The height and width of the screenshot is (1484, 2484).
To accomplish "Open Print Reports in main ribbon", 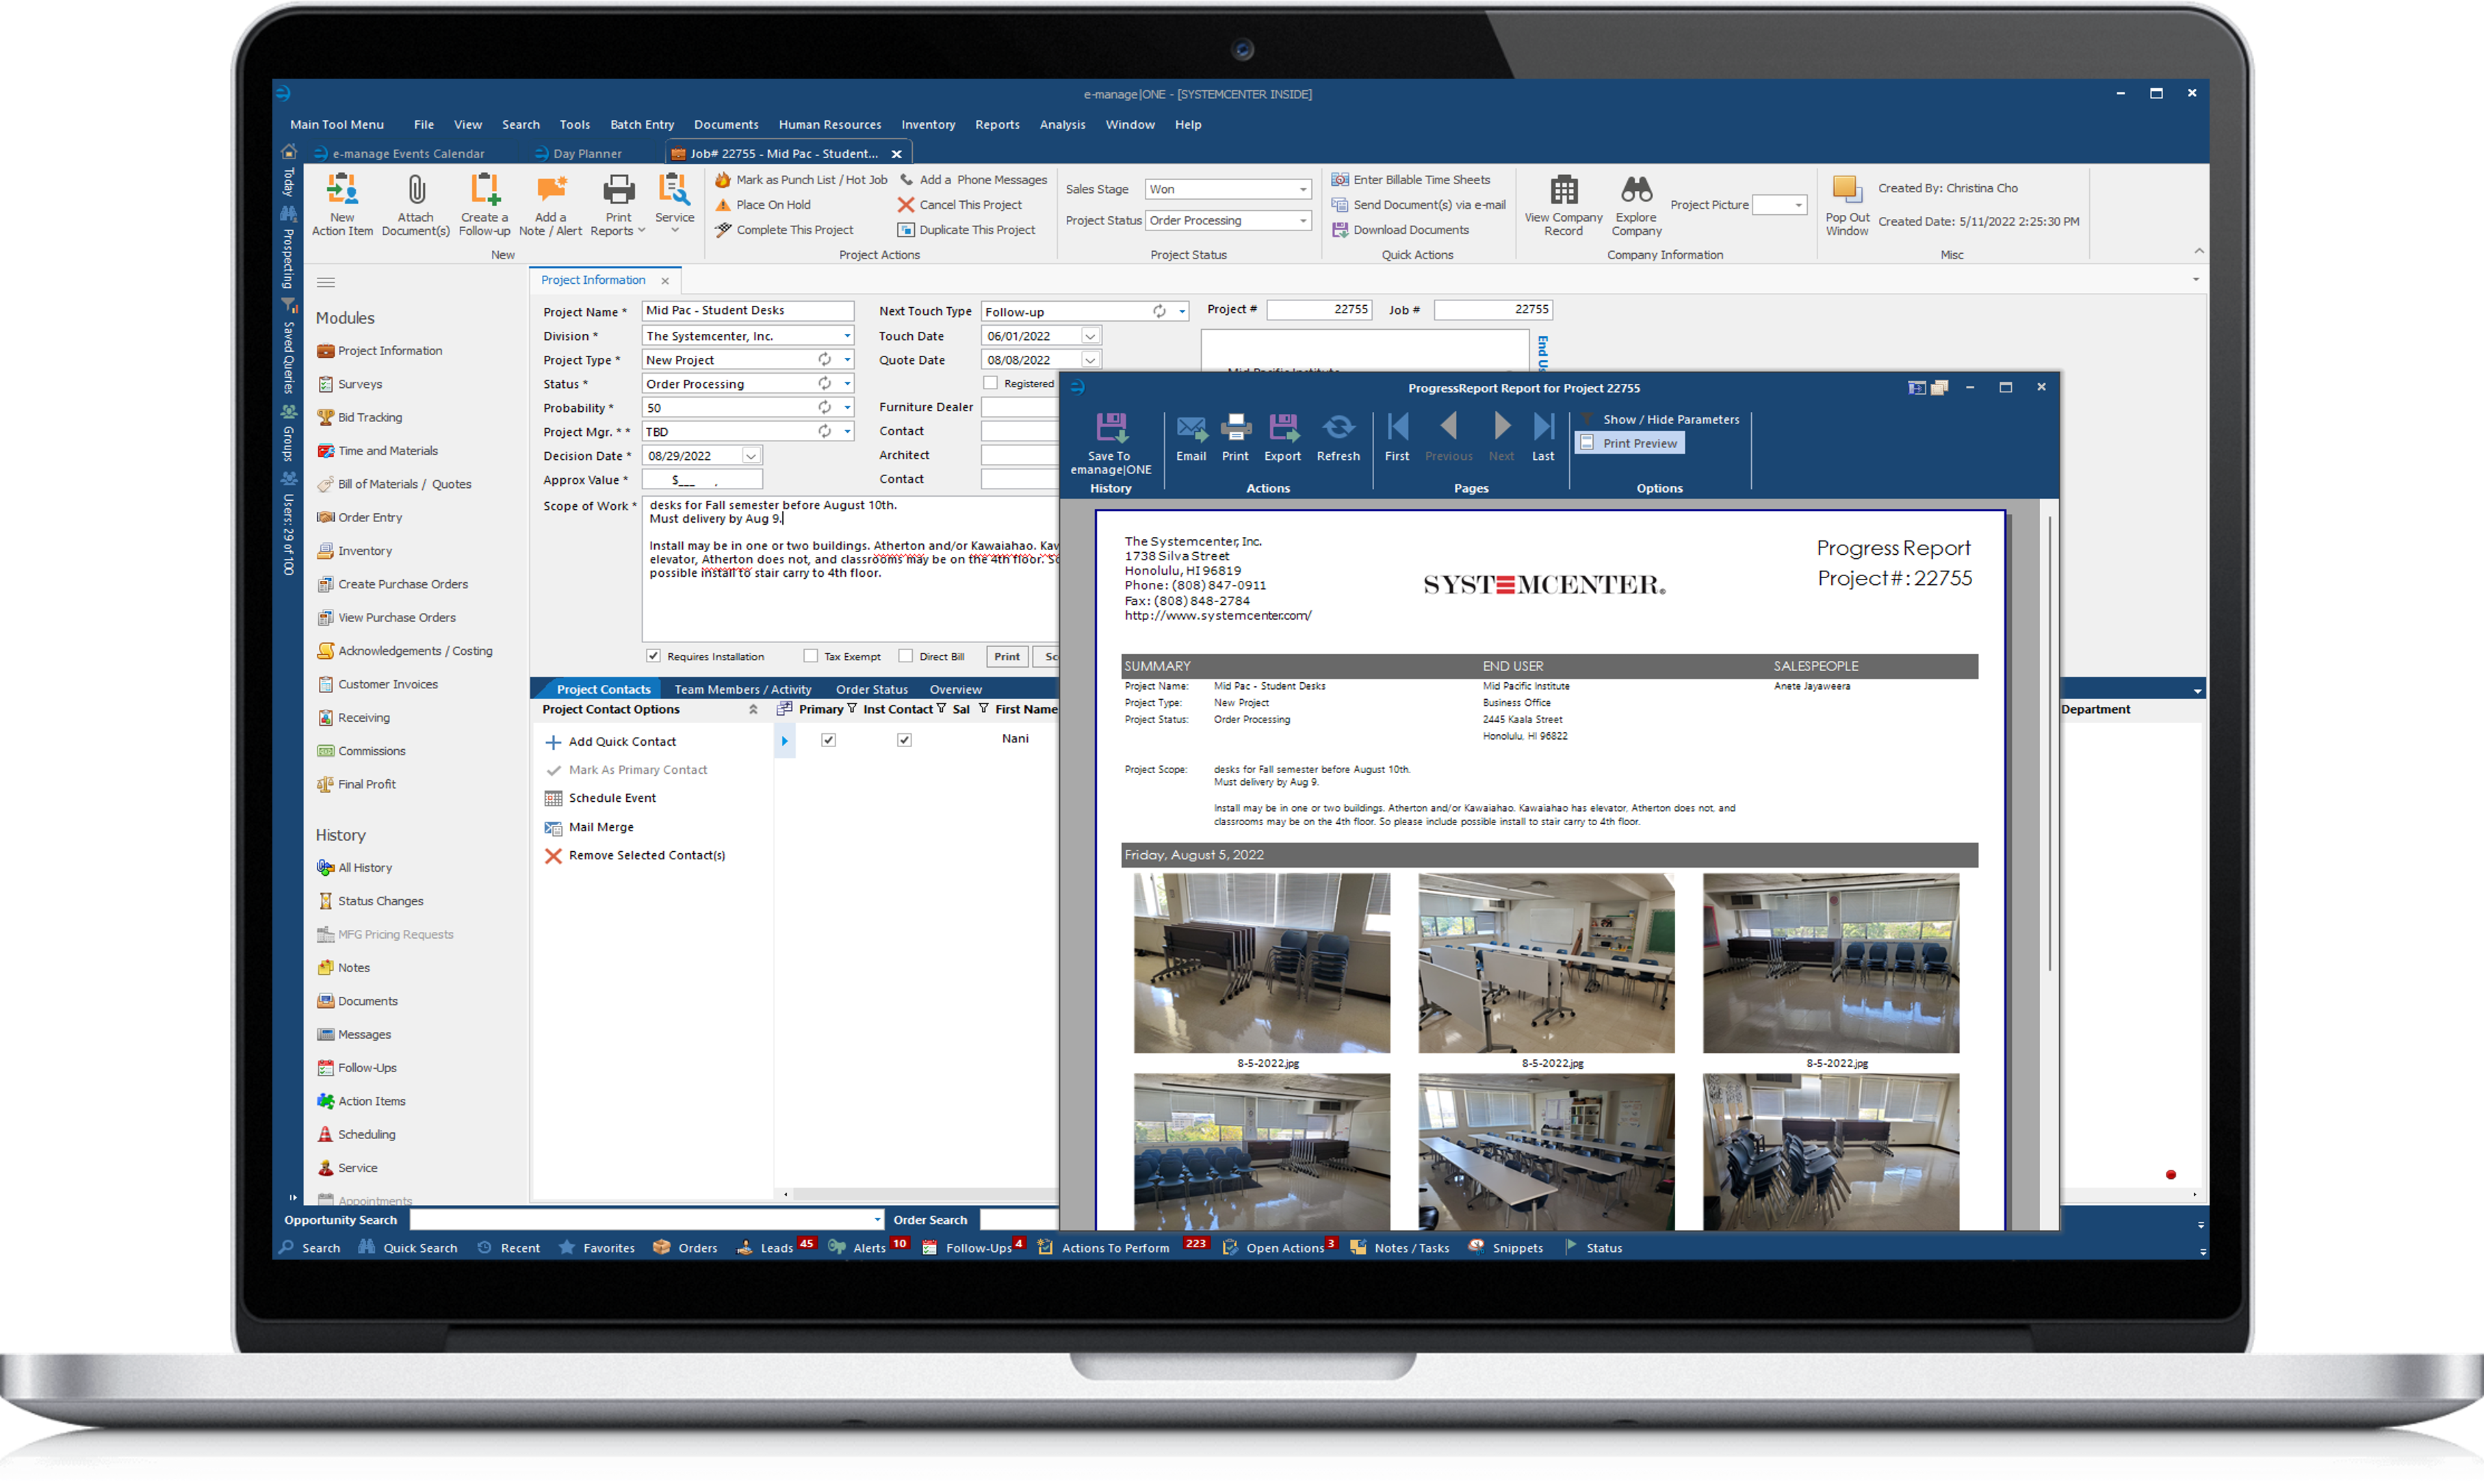I will pyautogui.click(x=618, y=205).
